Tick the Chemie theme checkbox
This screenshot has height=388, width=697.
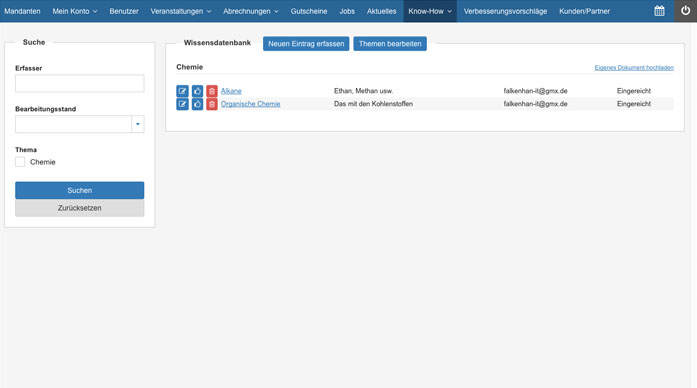click(20, 162)
